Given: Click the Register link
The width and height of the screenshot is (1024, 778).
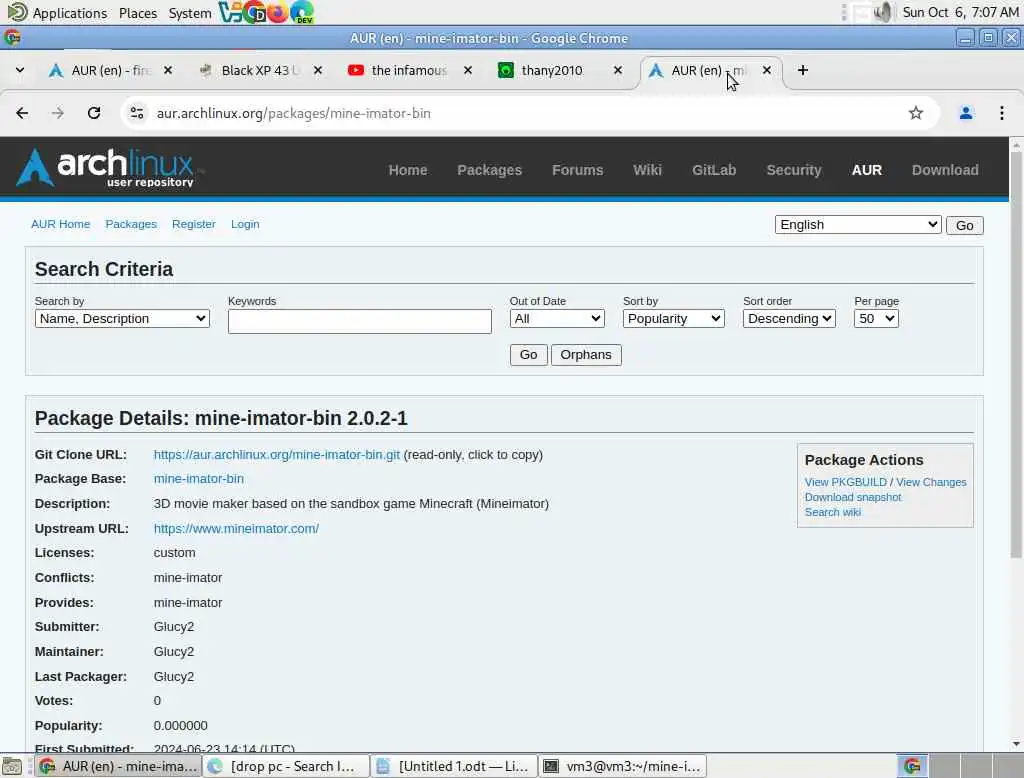Looking at the screenshot, I should [x=193, y=224].
